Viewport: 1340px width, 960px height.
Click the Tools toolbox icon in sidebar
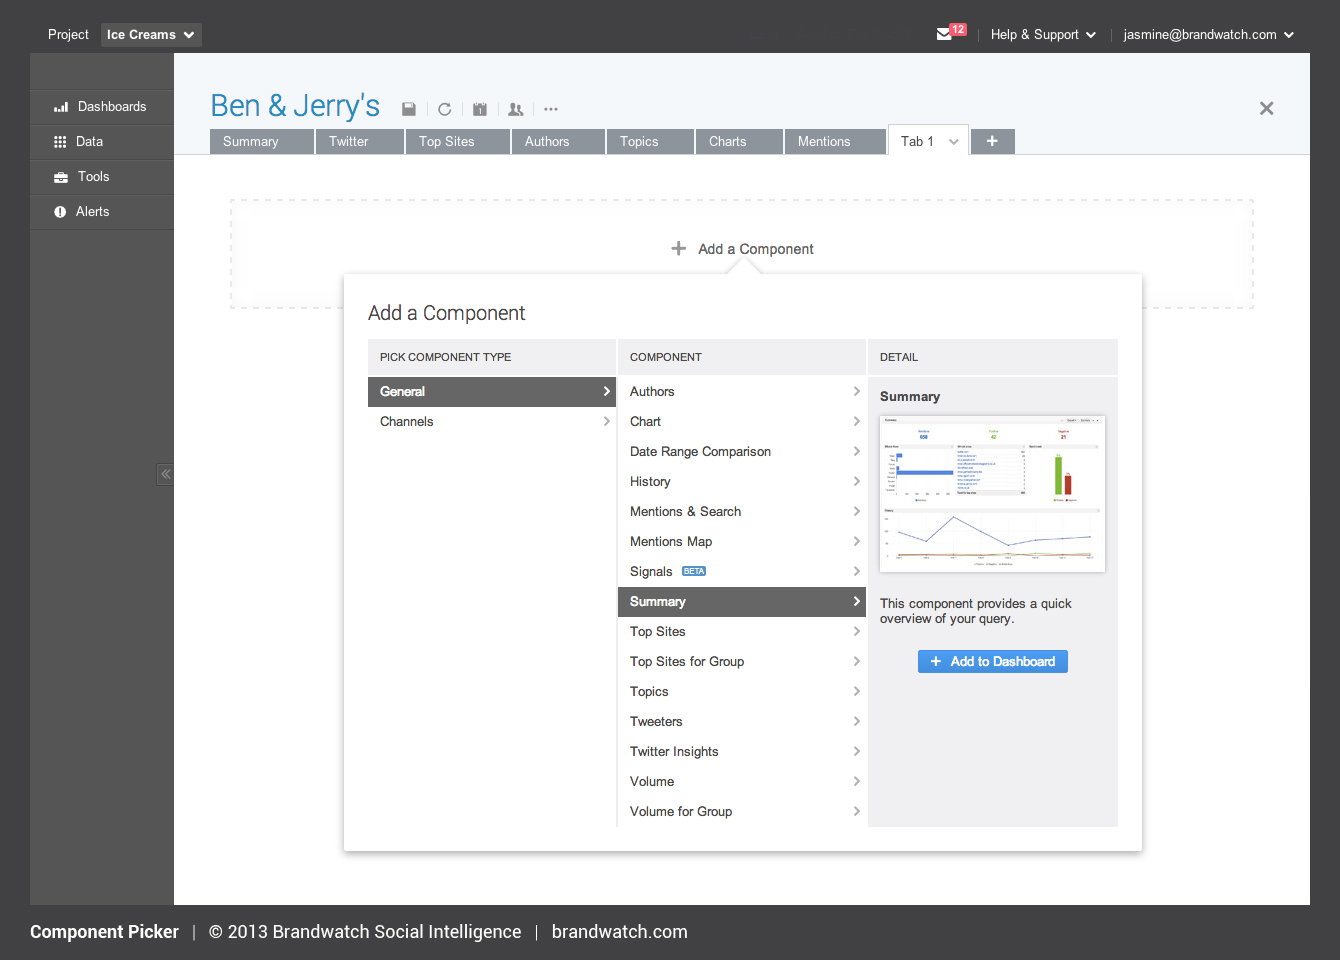click(61, 177)
